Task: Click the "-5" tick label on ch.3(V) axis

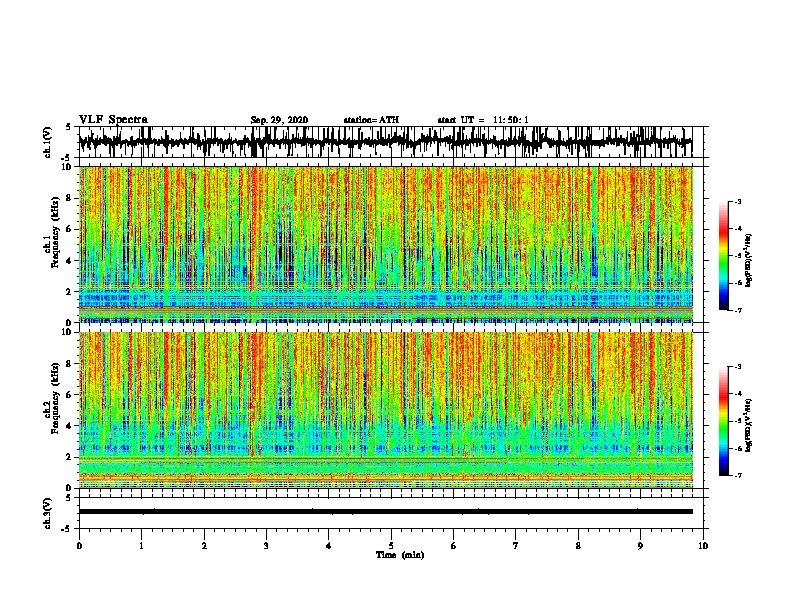Action: (68, 529)
